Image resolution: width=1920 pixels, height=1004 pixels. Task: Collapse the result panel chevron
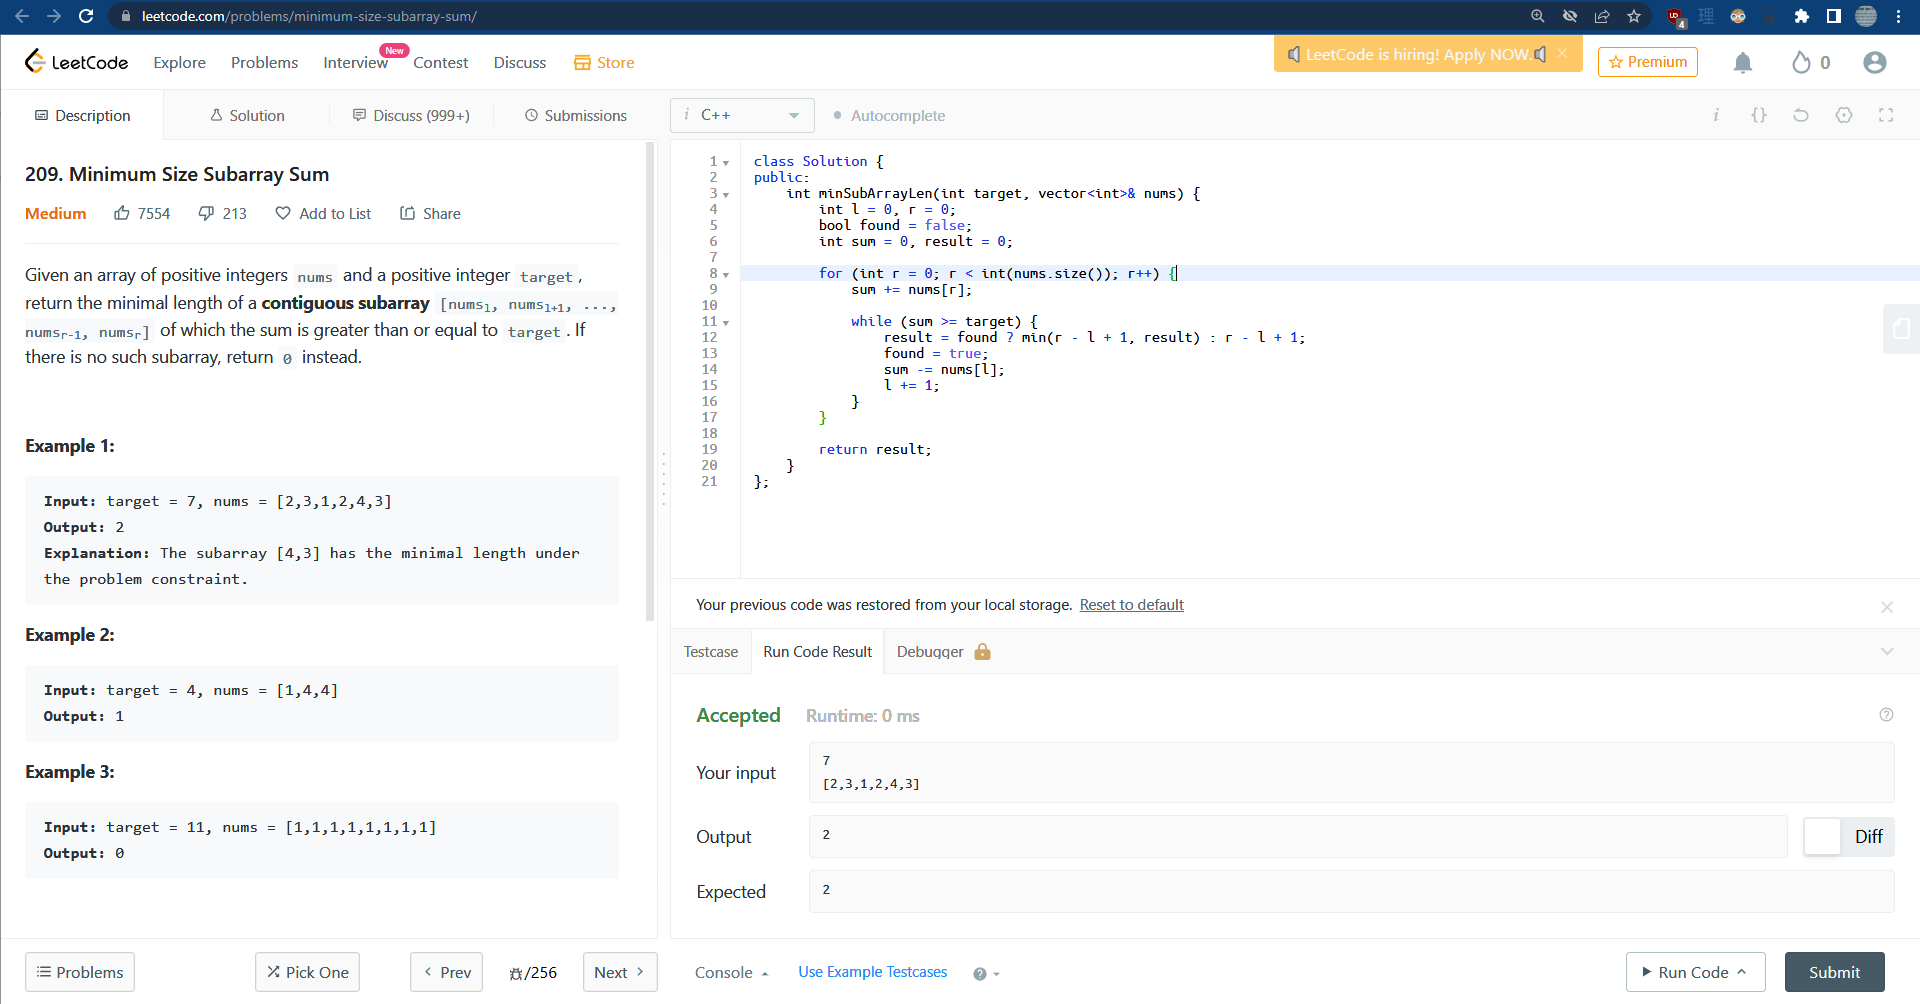coord(1886,651)
